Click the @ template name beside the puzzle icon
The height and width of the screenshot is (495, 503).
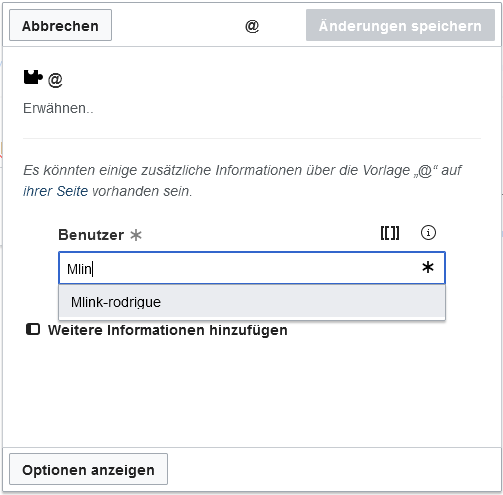click(55, 80)
